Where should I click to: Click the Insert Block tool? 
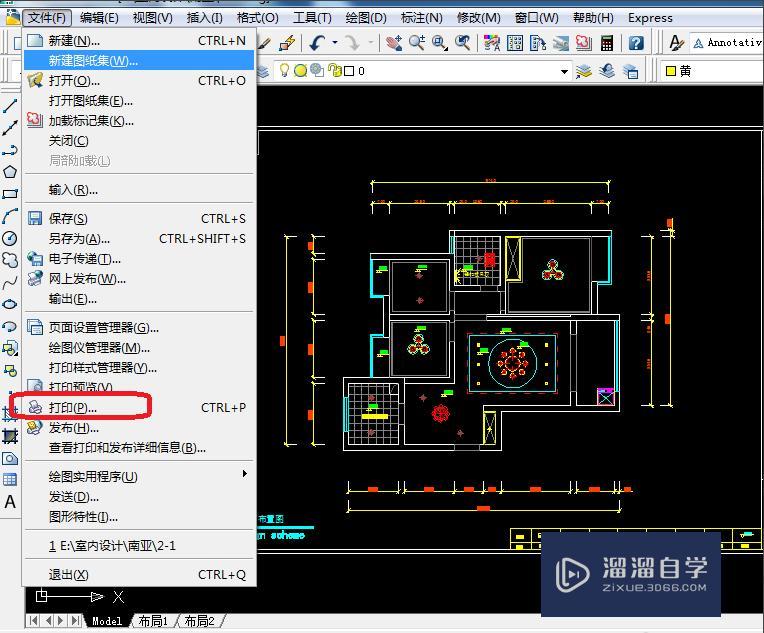10,348
